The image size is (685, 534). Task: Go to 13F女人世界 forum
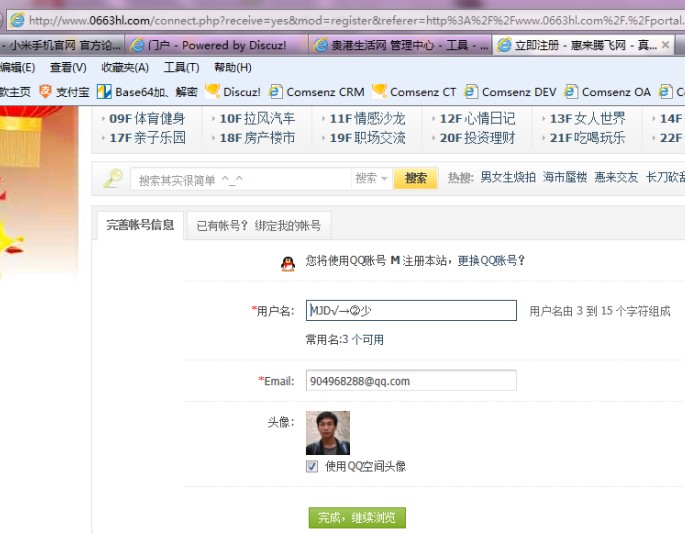[588, 118]
